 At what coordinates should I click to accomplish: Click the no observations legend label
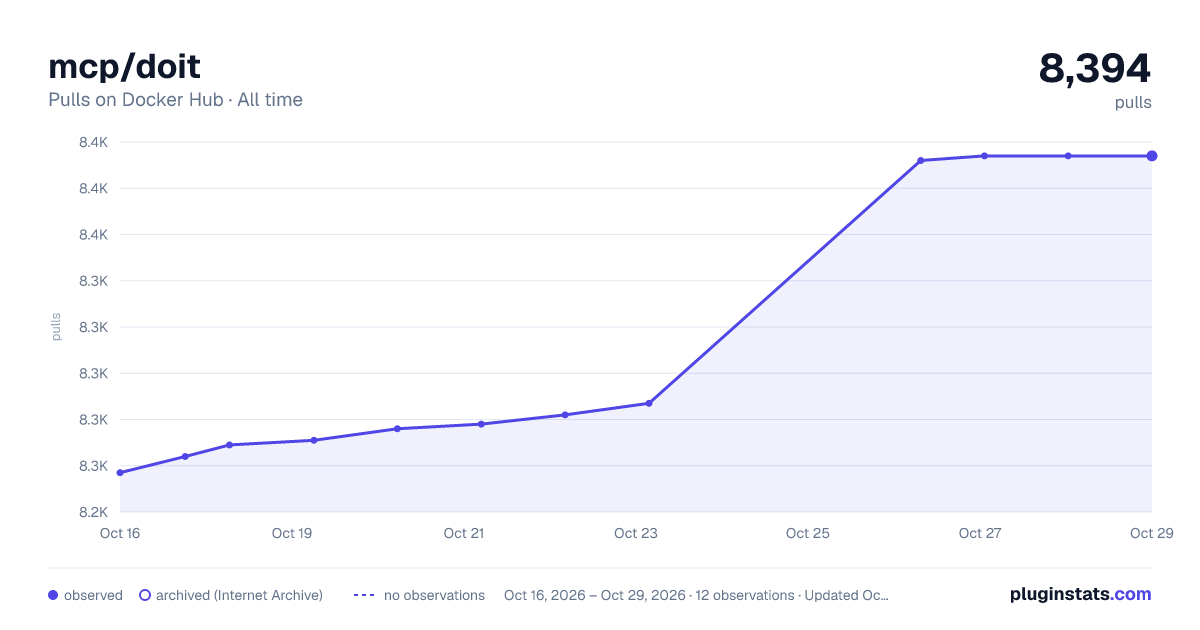click(434, 595)
